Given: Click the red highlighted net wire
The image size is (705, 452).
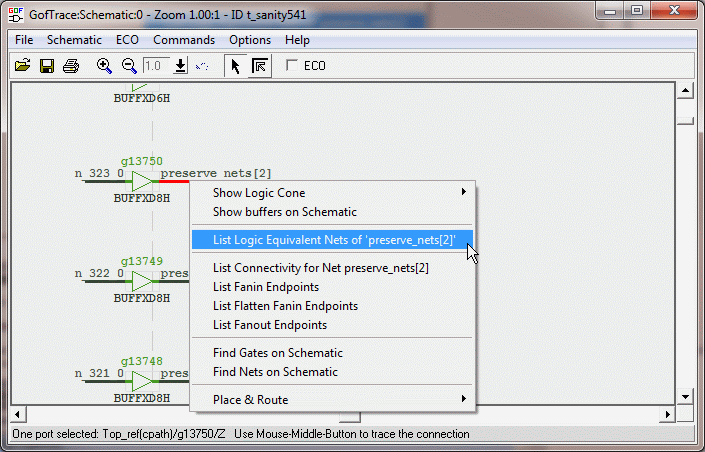Looking at the screenshot, I should [x=174, y=181].
